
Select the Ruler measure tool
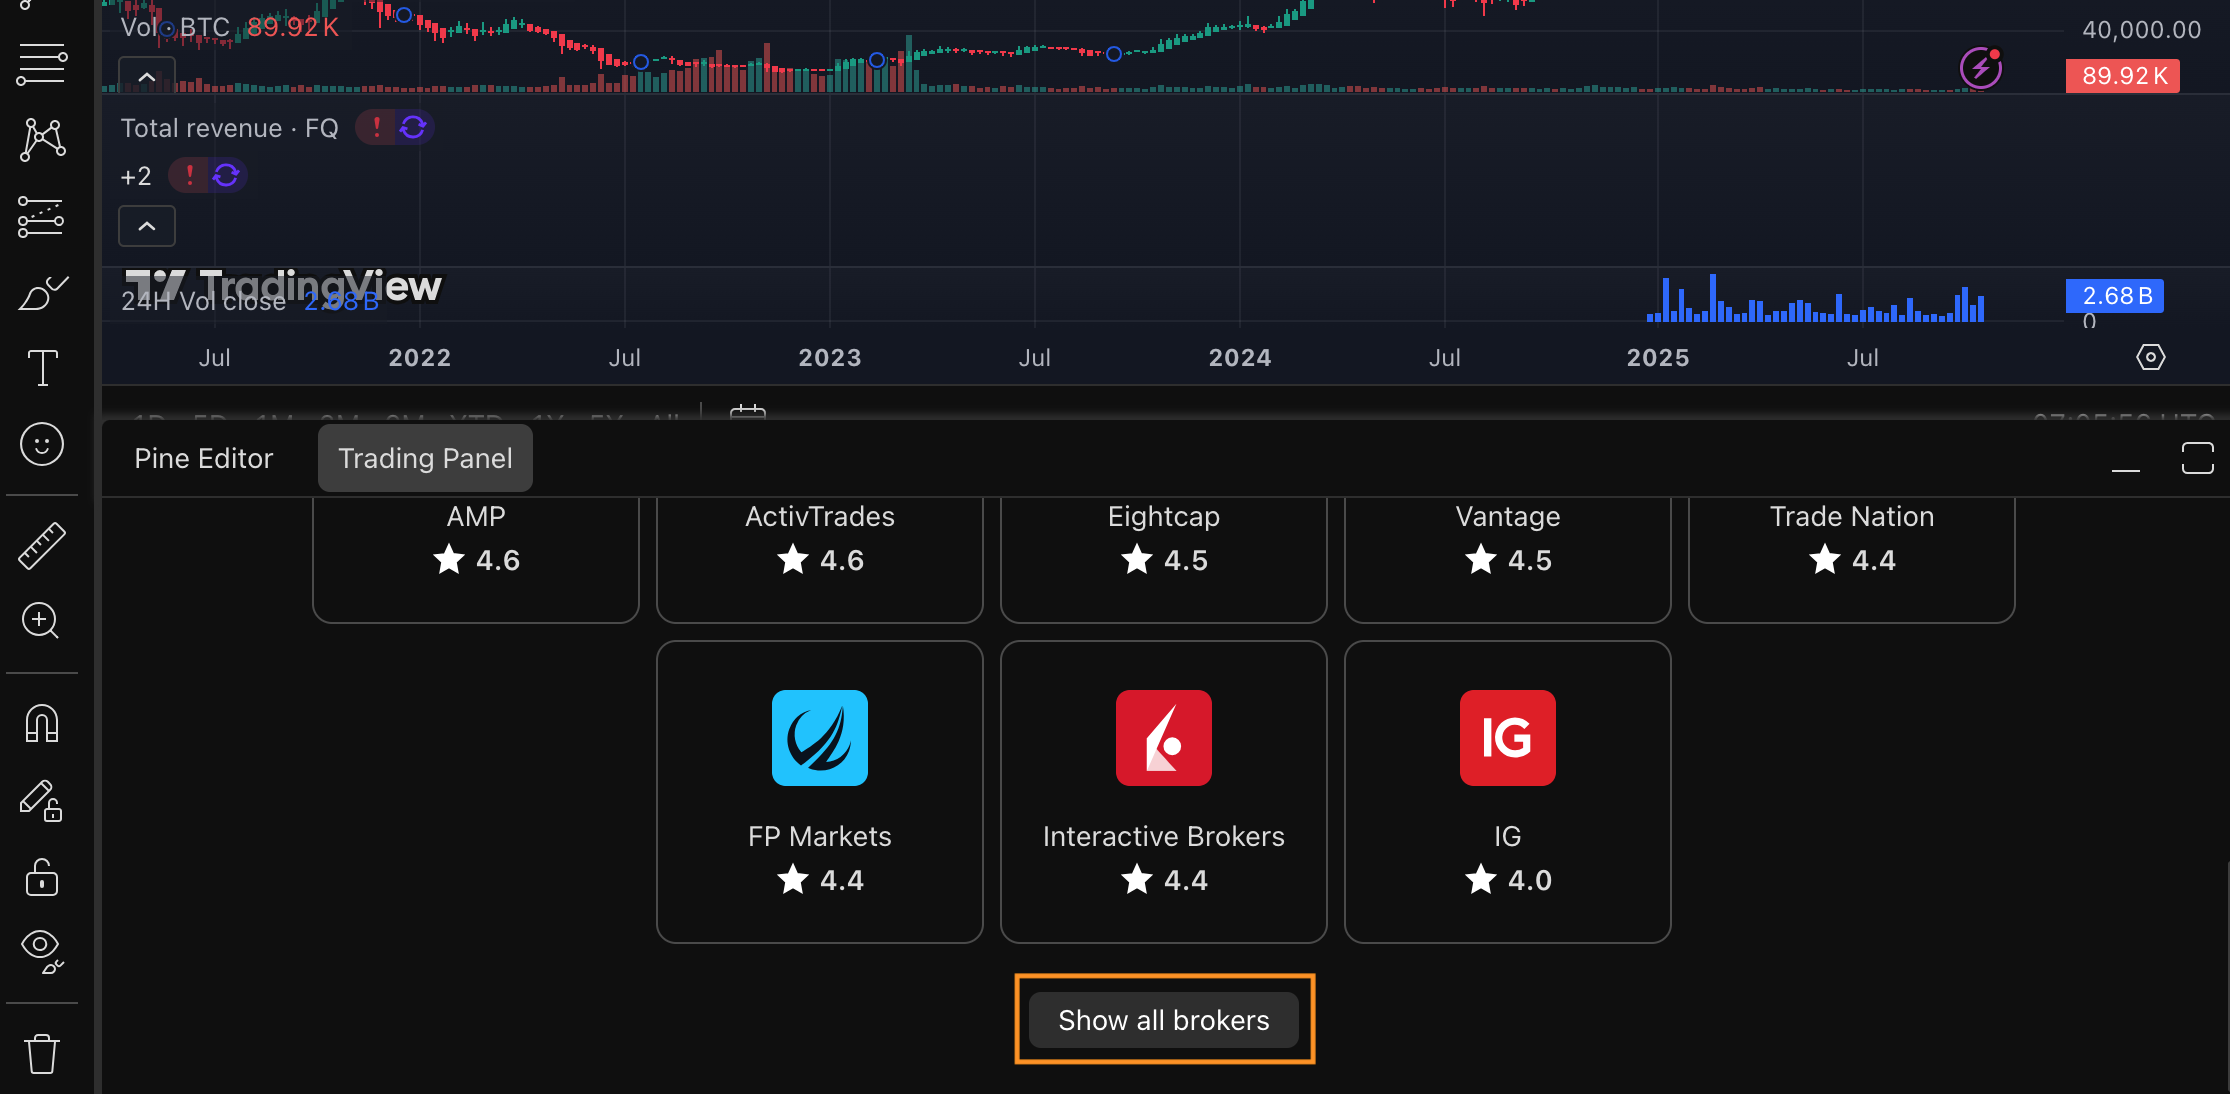click(x=42, y=545)
